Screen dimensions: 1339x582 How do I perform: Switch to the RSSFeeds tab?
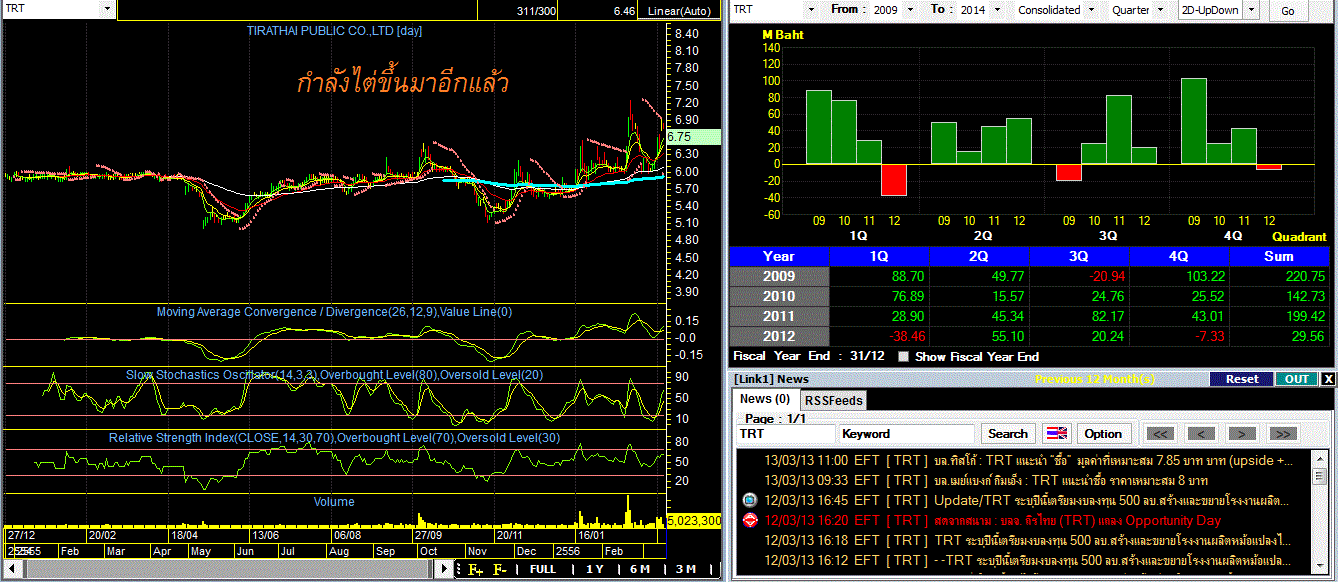(x=834, y=400)
